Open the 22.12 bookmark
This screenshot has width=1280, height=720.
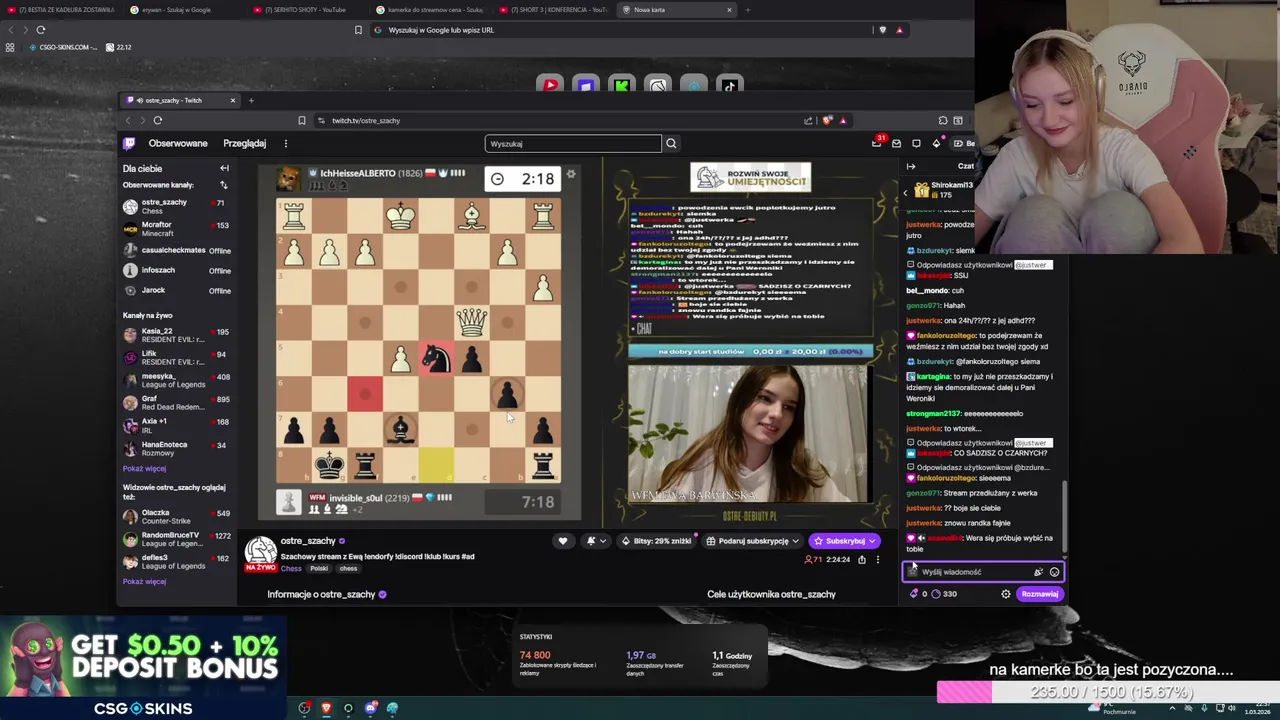[119, 47]
